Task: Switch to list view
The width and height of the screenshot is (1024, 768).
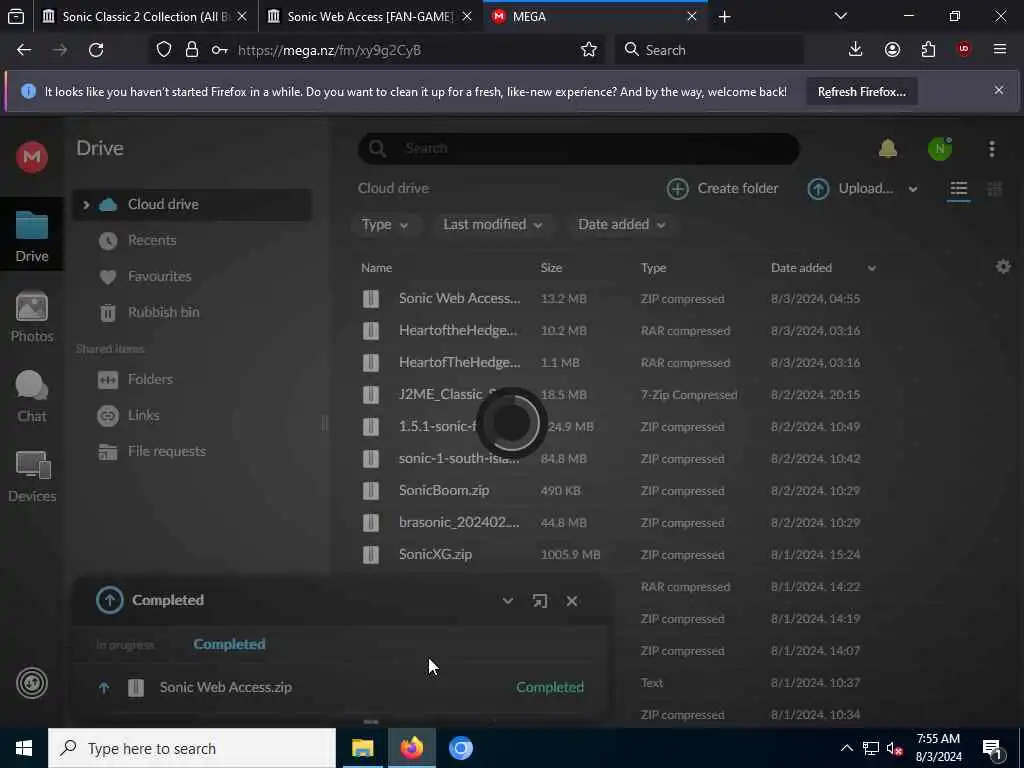Action: [958, 189]
